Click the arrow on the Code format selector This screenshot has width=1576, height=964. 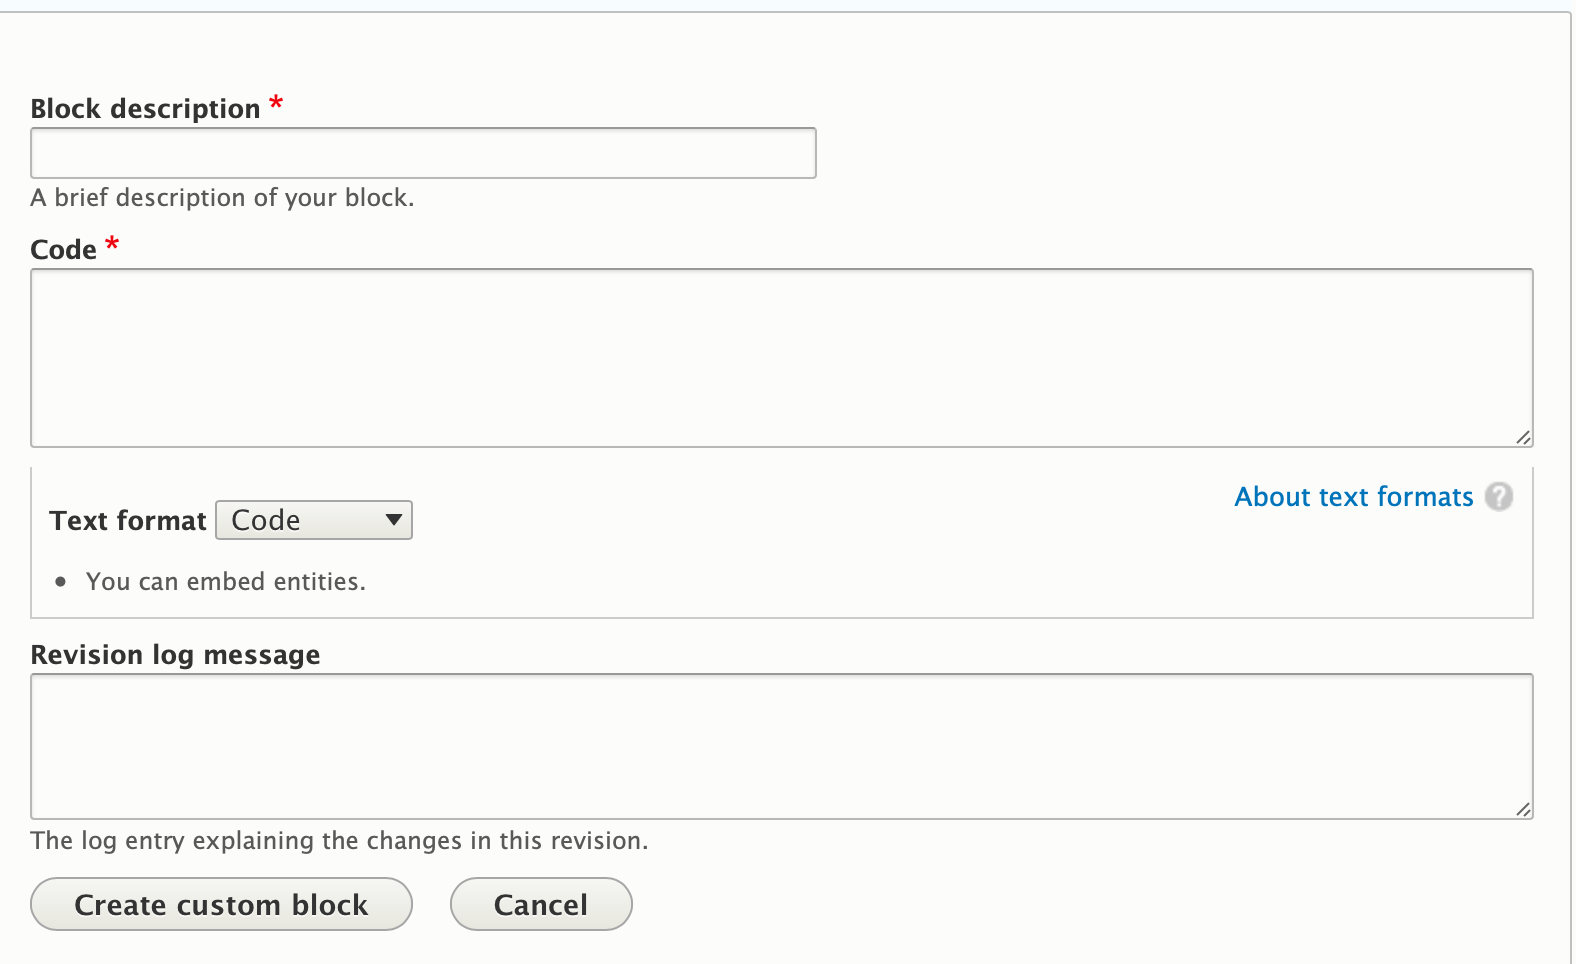tap(394, 520)
